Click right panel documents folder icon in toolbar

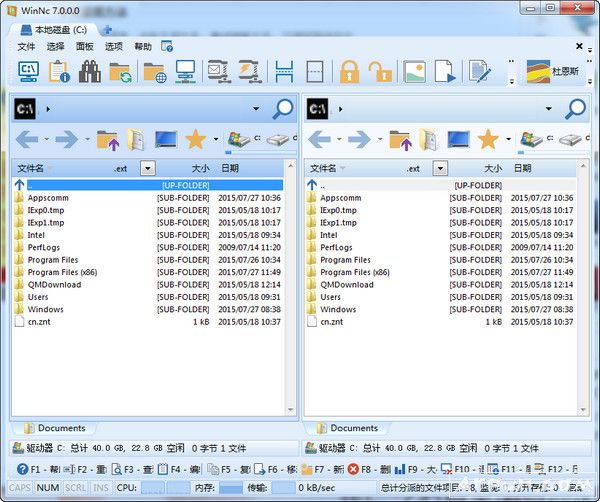[429, 140]
